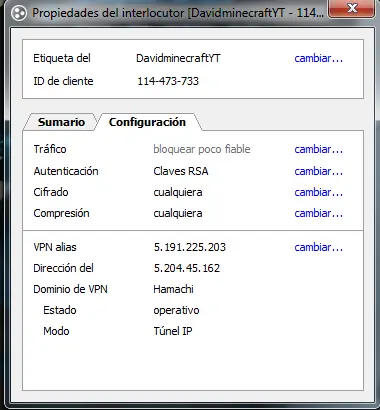Click the ID de cliente label
Image resolution: width=380 pixels, height=410 pixels.
[63, 81]
